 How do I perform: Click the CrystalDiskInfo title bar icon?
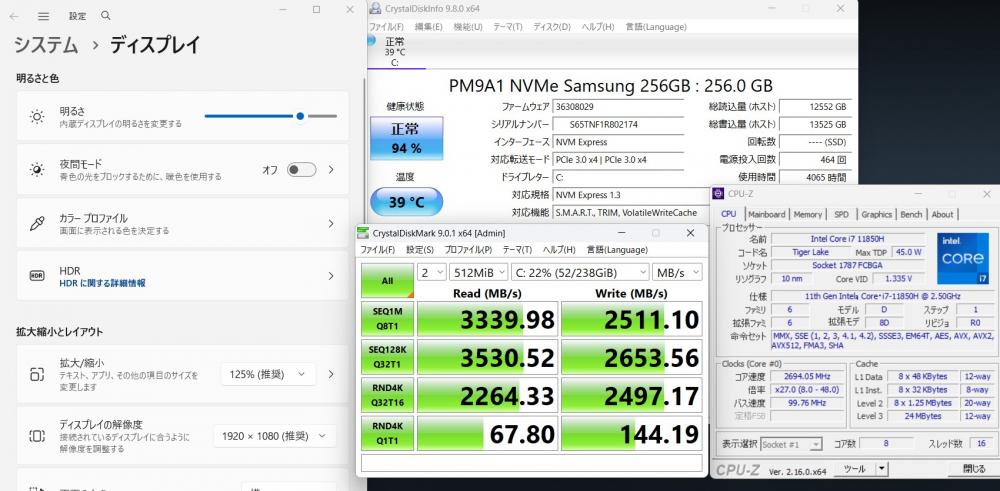coord(376,8)
